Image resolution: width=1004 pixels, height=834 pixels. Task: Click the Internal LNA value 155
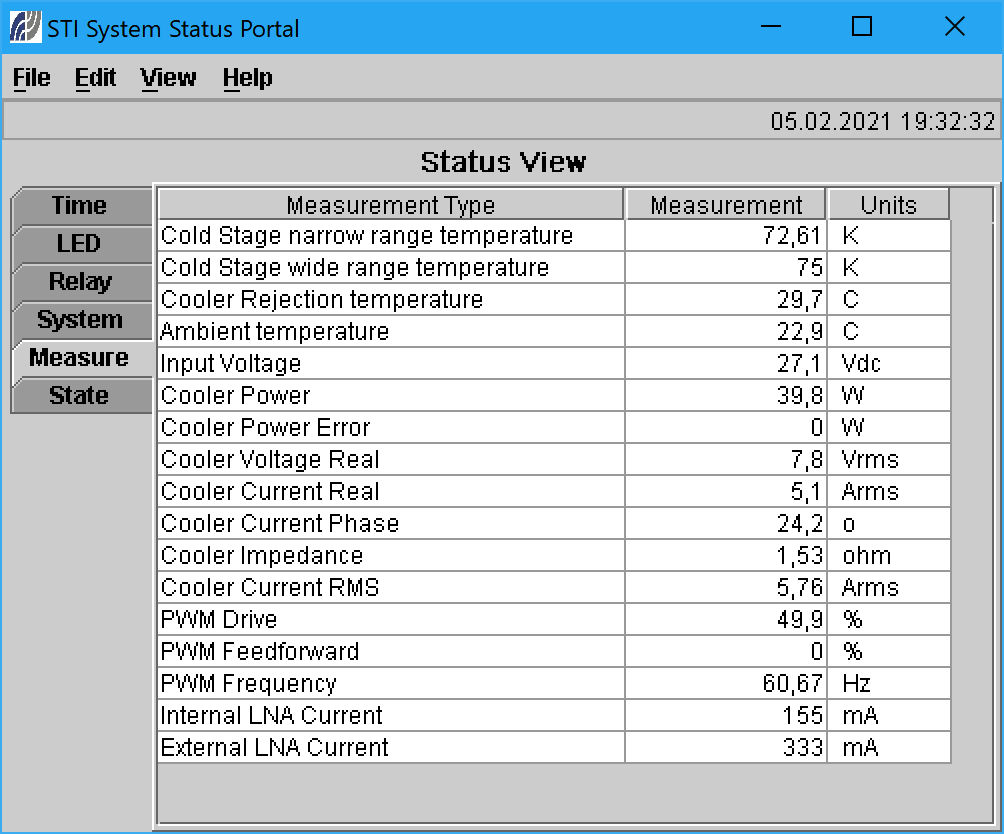(x=802, y=716)
